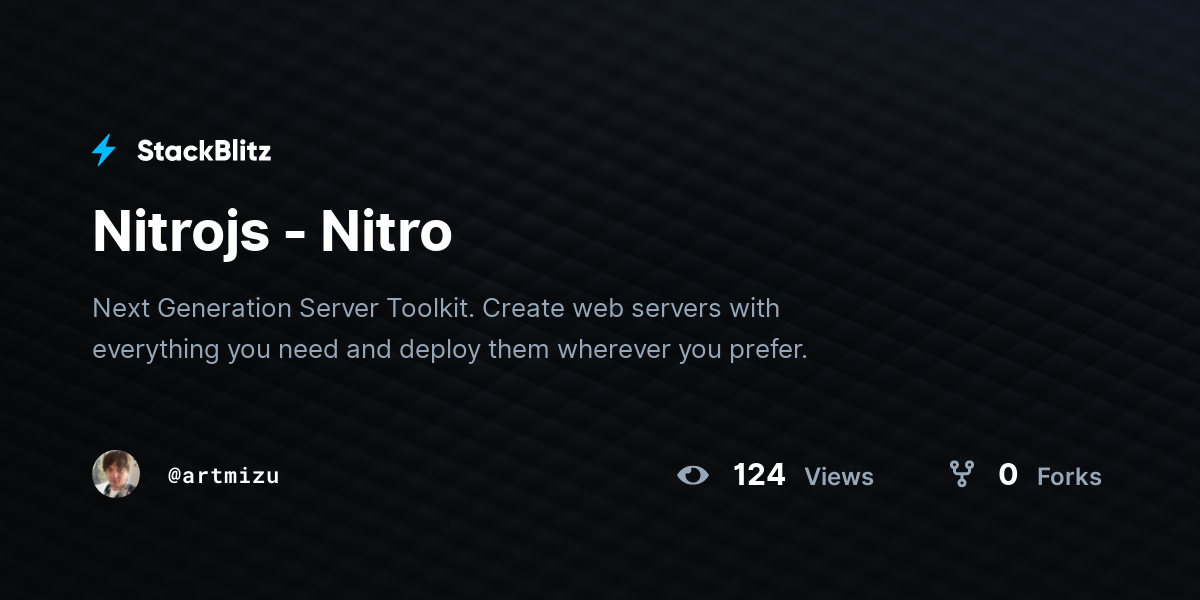Click the lightning bolt inside the blue square
The height and width of the screenshot is (600, 1200).
coord(104,150)
